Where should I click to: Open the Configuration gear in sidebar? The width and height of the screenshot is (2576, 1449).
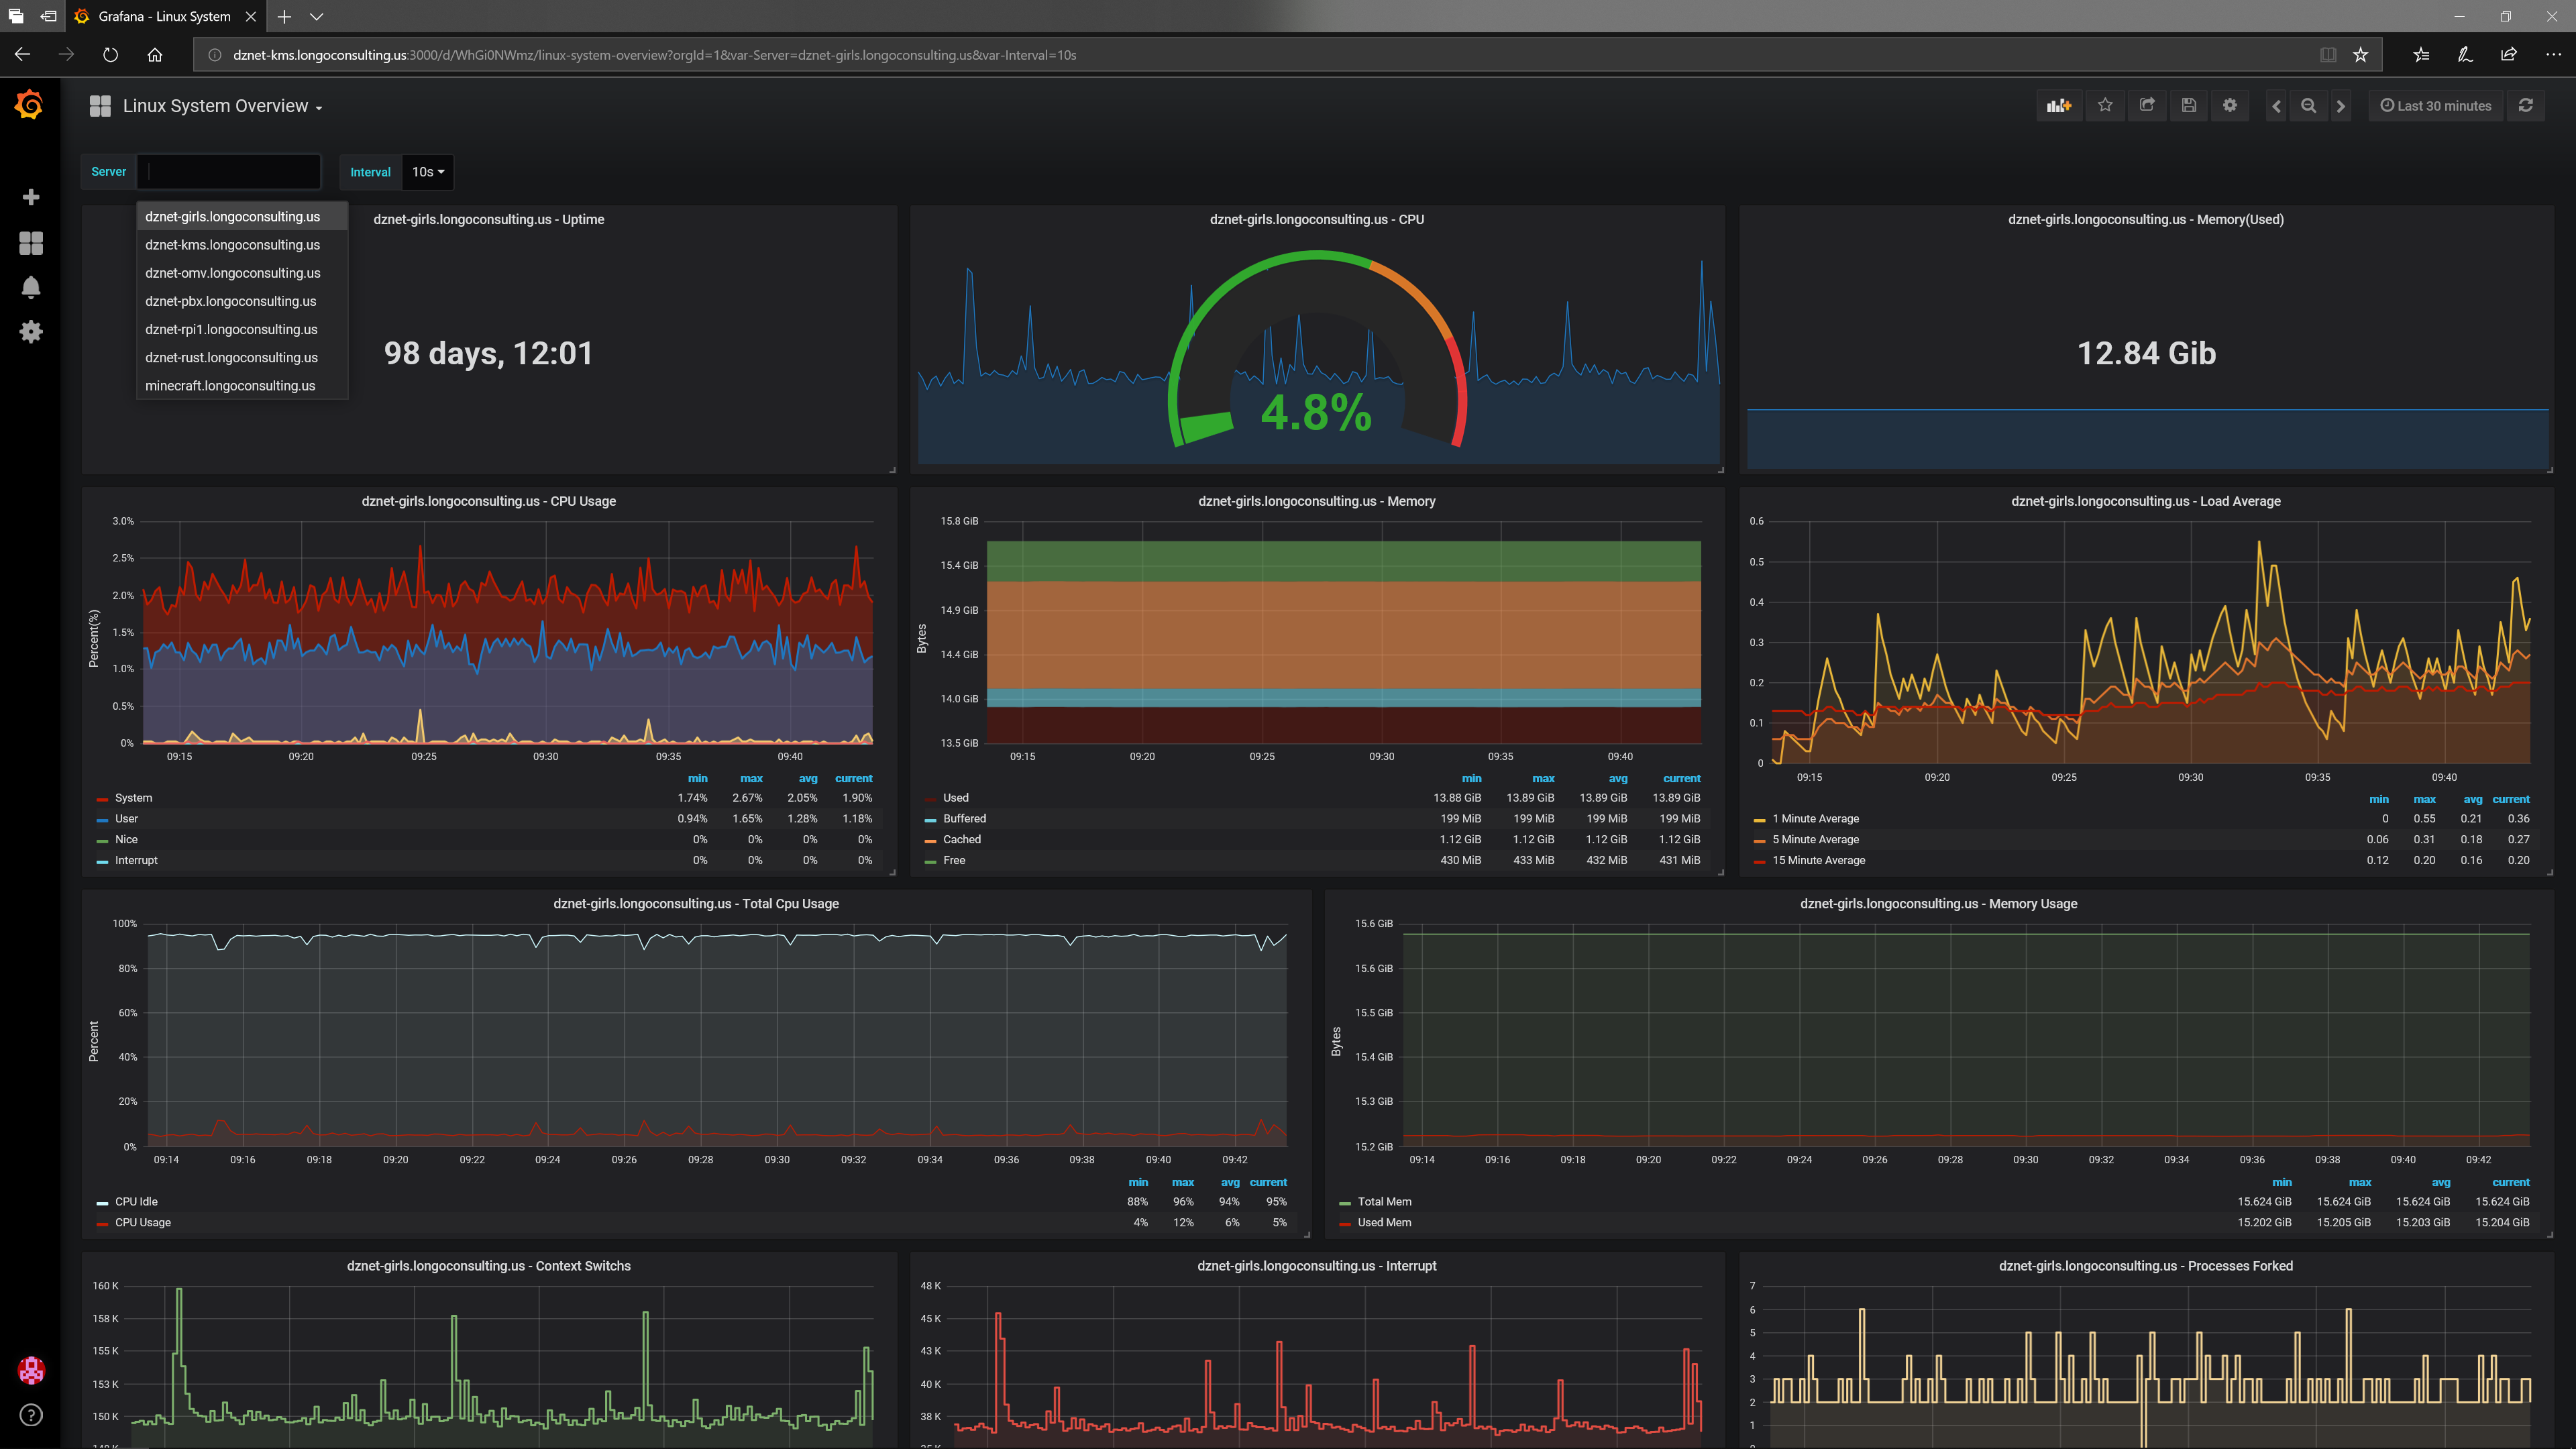click(x=31, y=332)
